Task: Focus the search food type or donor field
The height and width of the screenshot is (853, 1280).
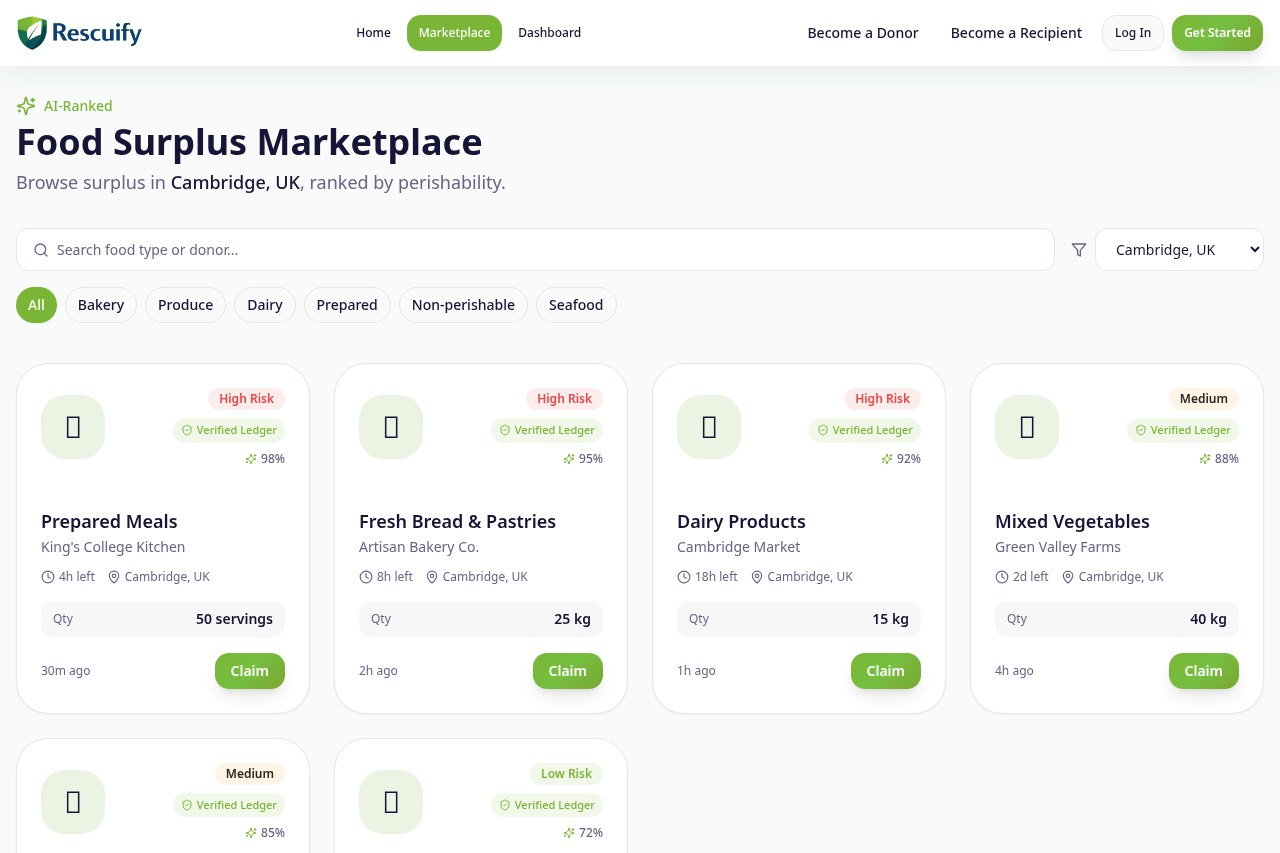Action: (x=535, y=250)
